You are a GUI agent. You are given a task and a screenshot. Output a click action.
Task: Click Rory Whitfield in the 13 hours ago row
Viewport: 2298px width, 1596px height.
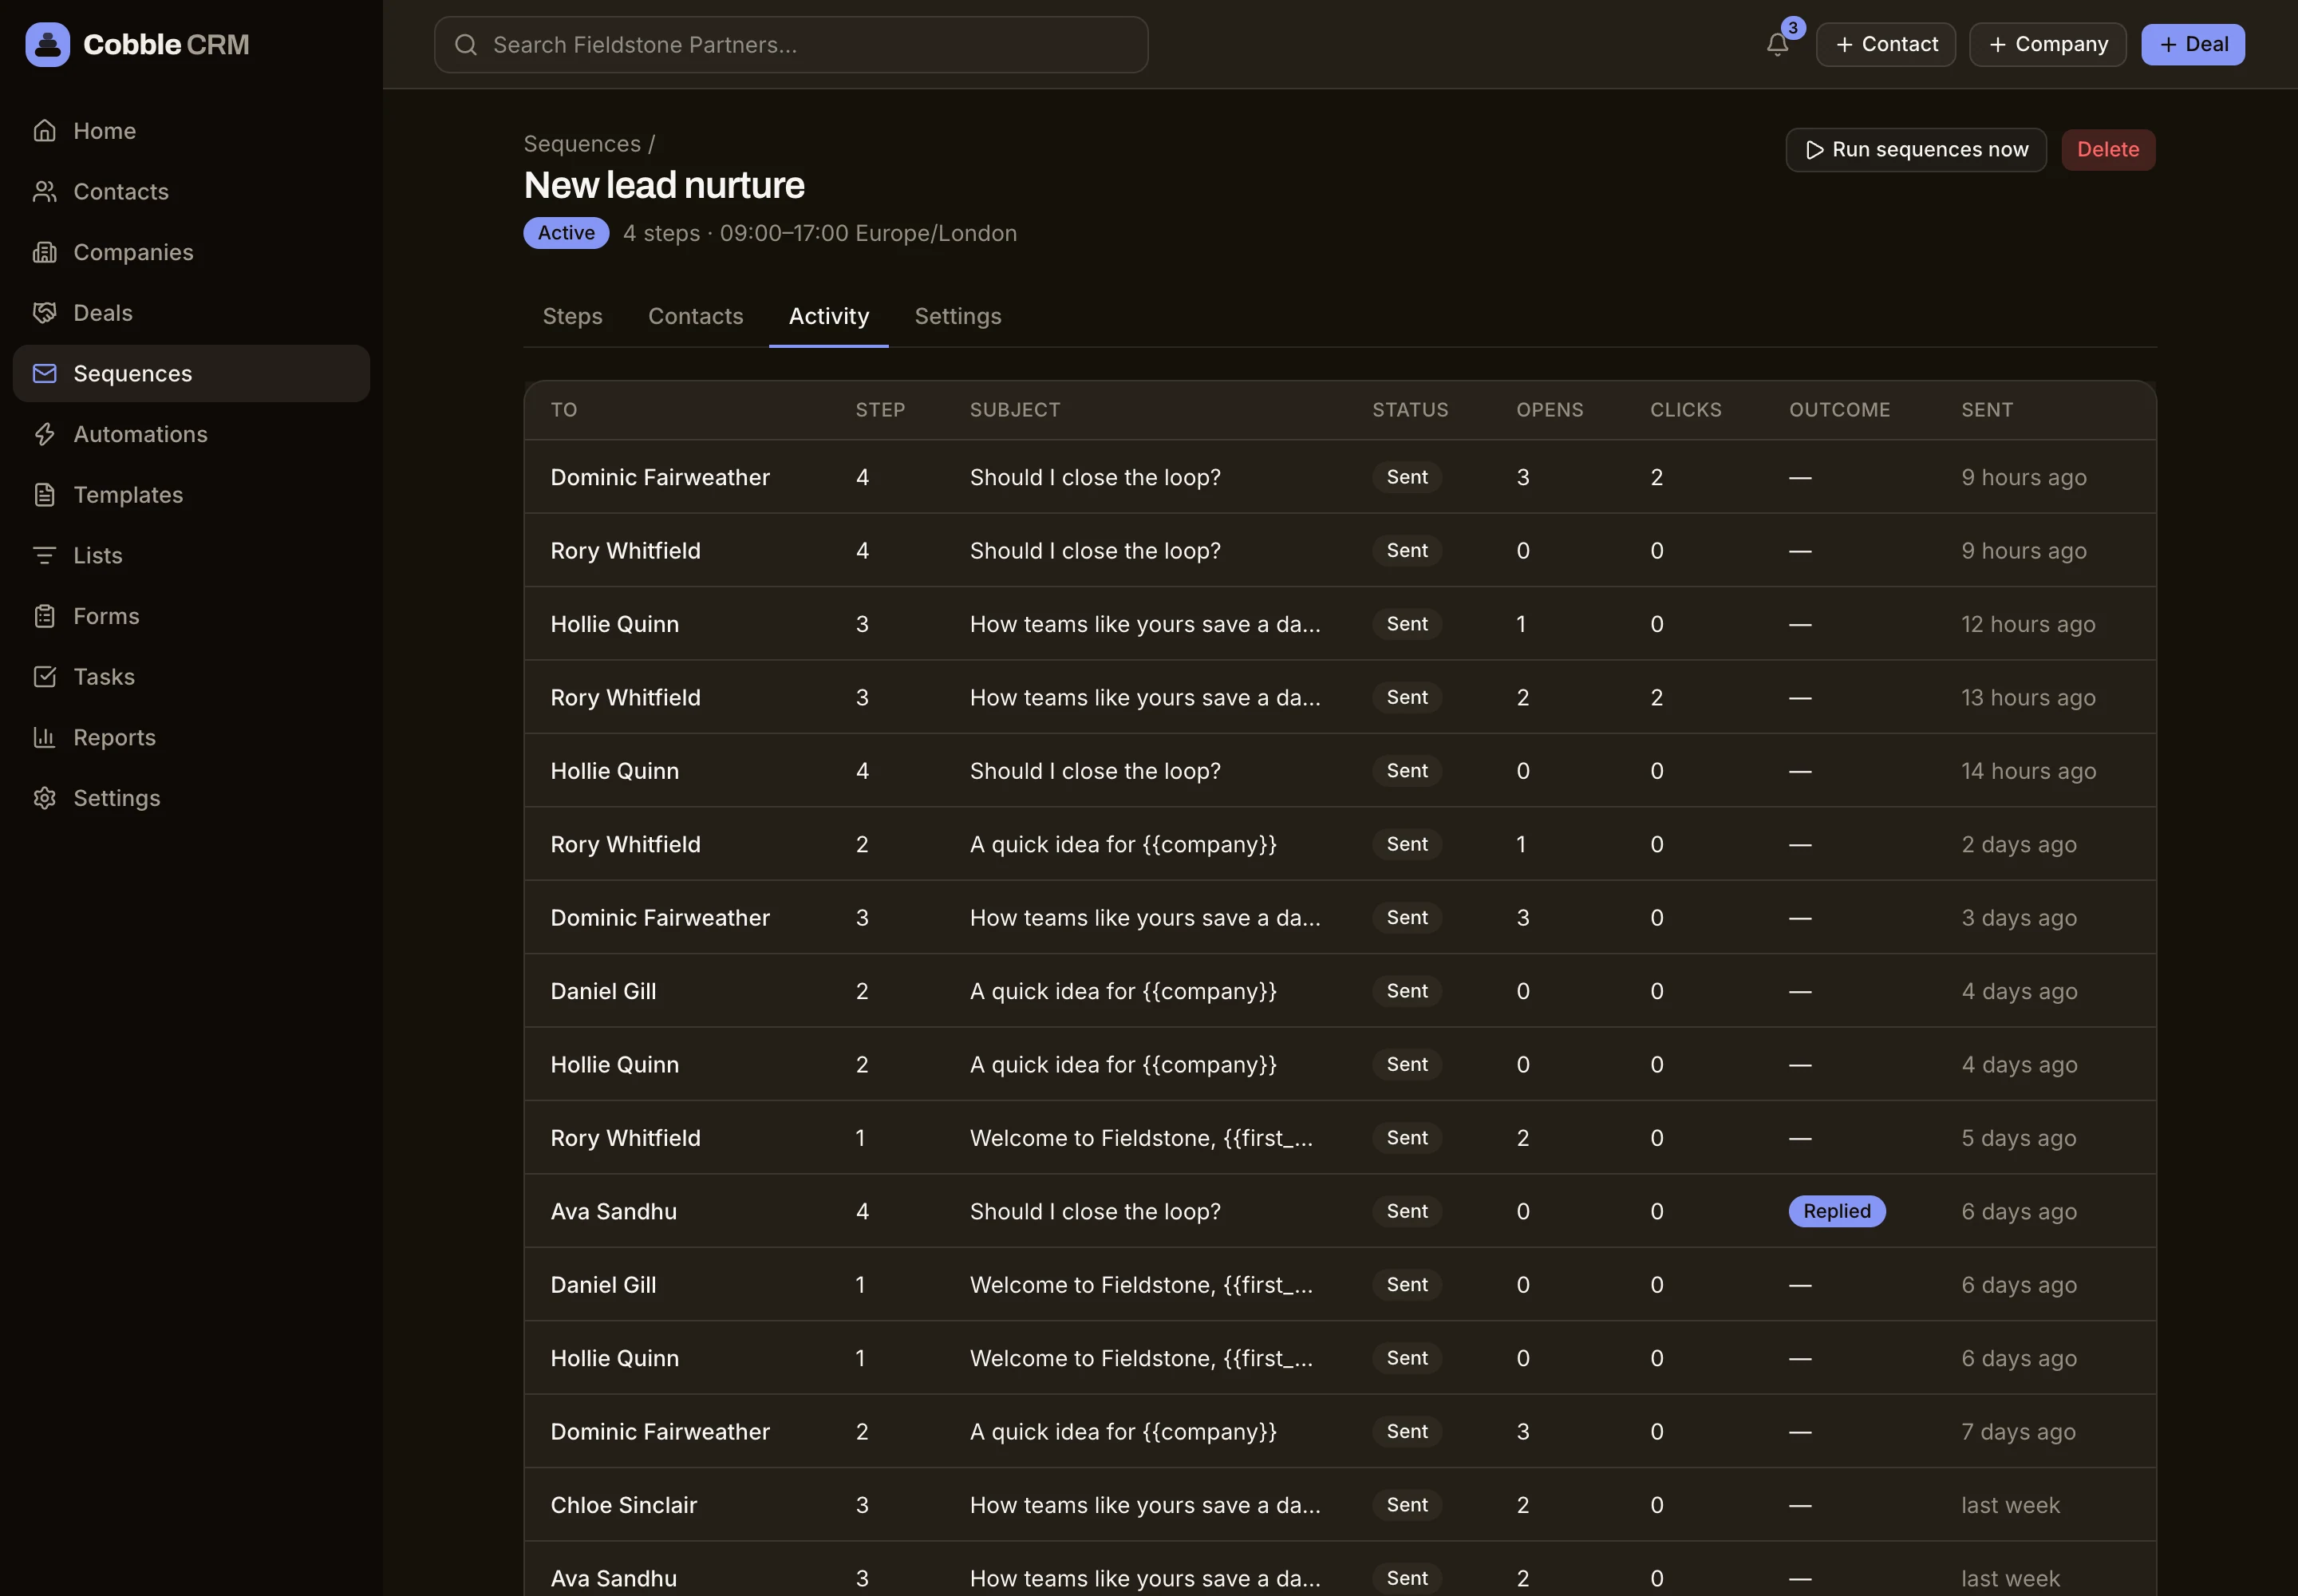625,697
